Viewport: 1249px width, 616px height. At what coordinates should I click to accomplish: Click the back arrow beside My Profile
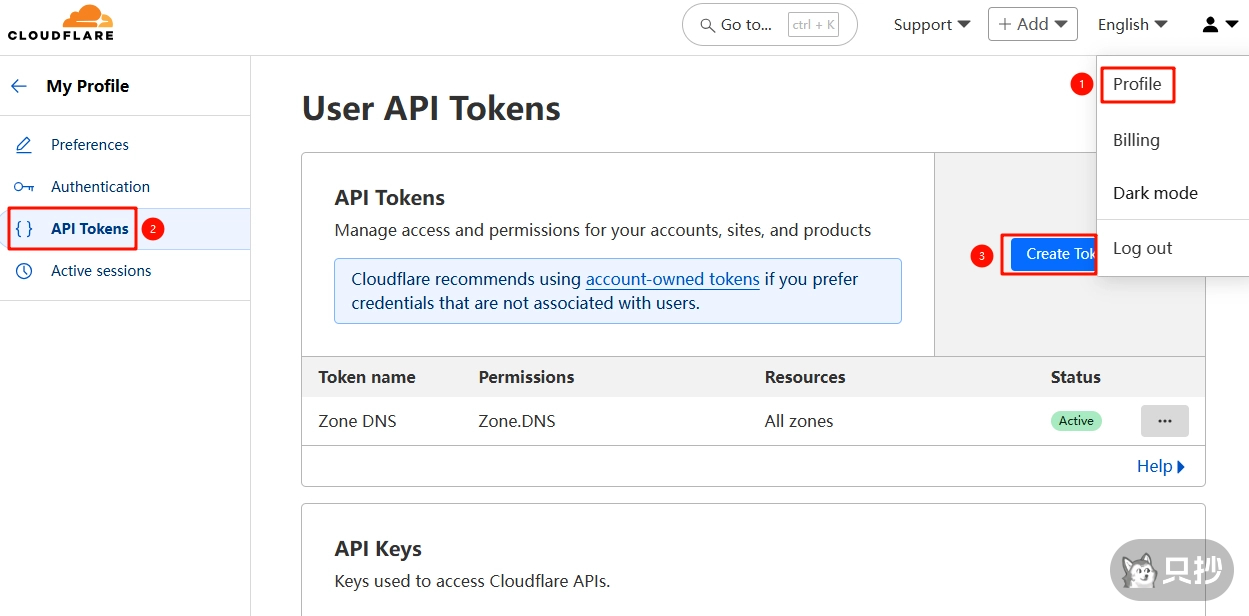pos(18,86)
